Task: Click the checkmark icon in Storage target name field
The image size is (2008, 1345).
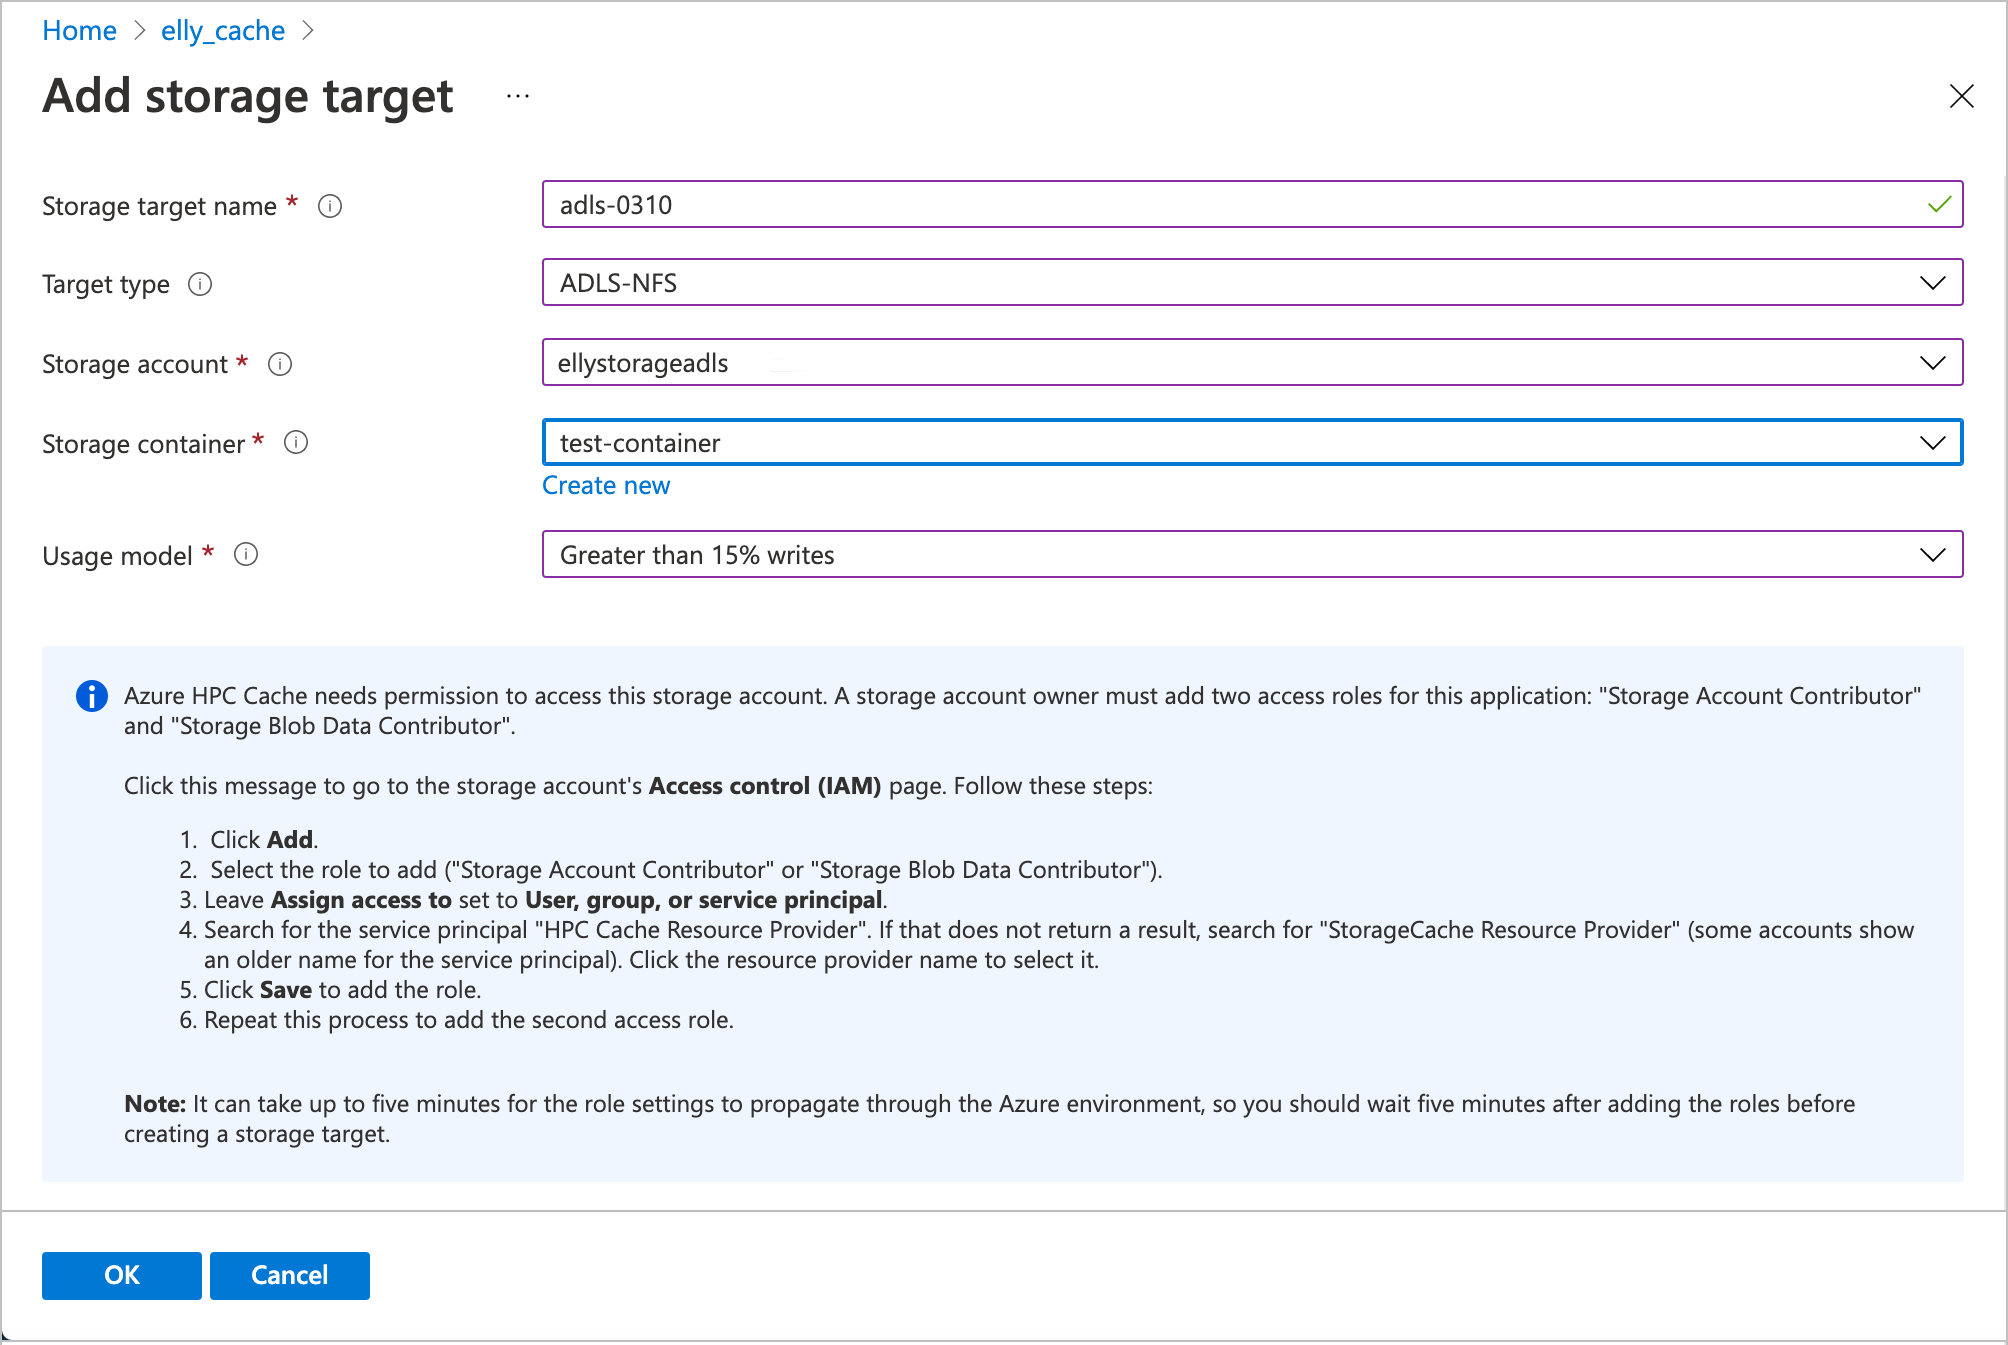Action: [1939, 204]
